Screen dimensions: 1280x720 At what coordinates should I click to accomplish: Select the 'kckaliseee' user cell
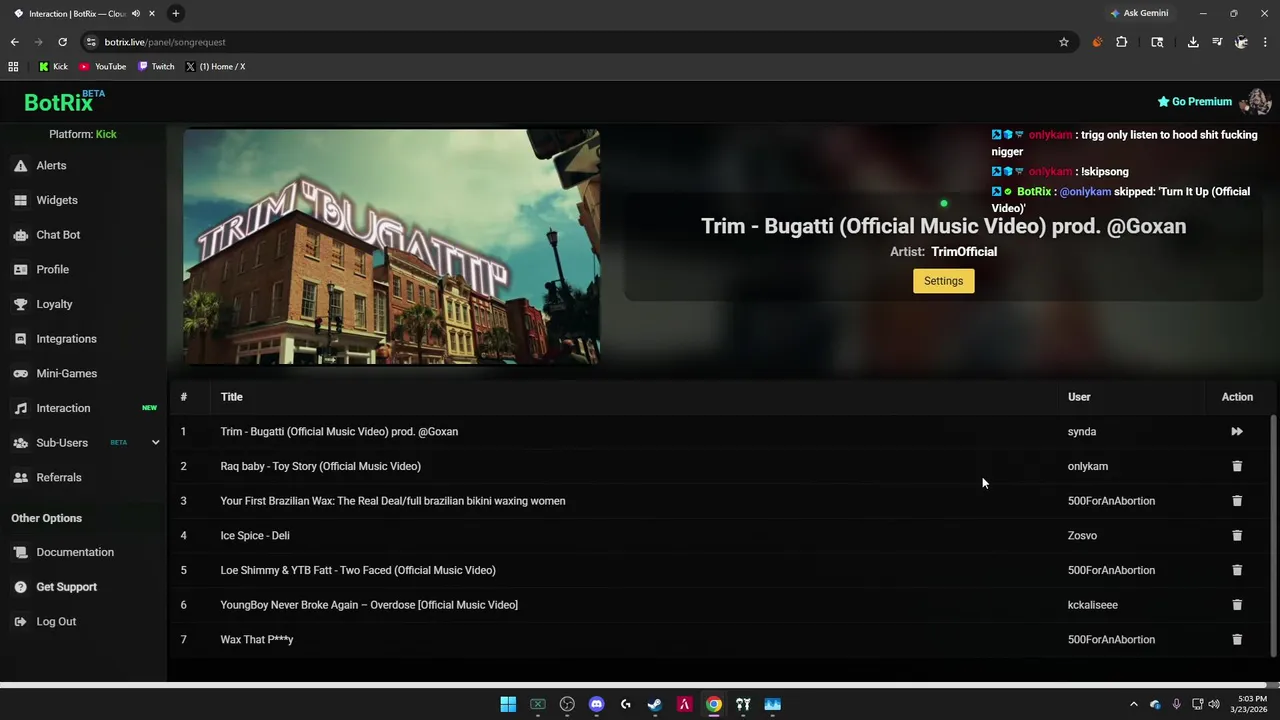click(1093, 605)
